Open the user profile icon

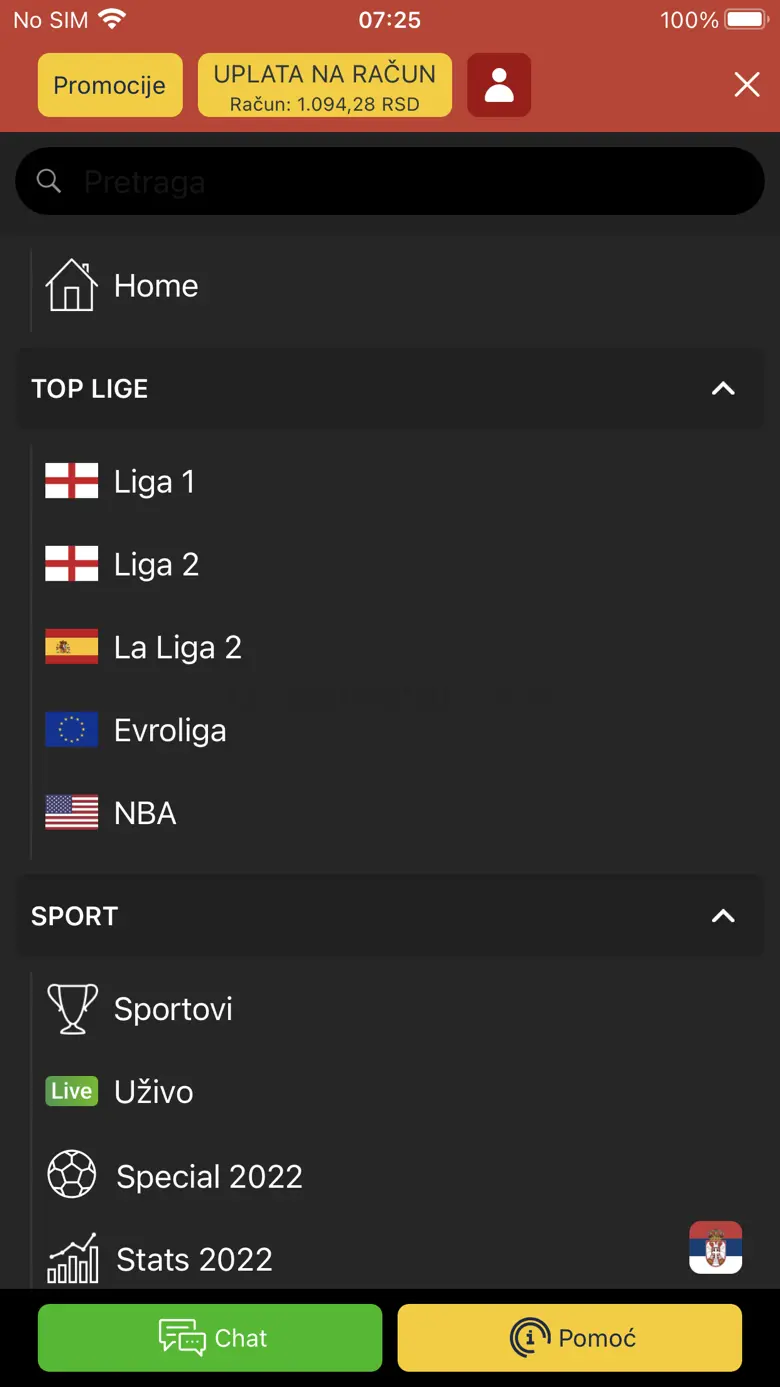coord(499,85)
